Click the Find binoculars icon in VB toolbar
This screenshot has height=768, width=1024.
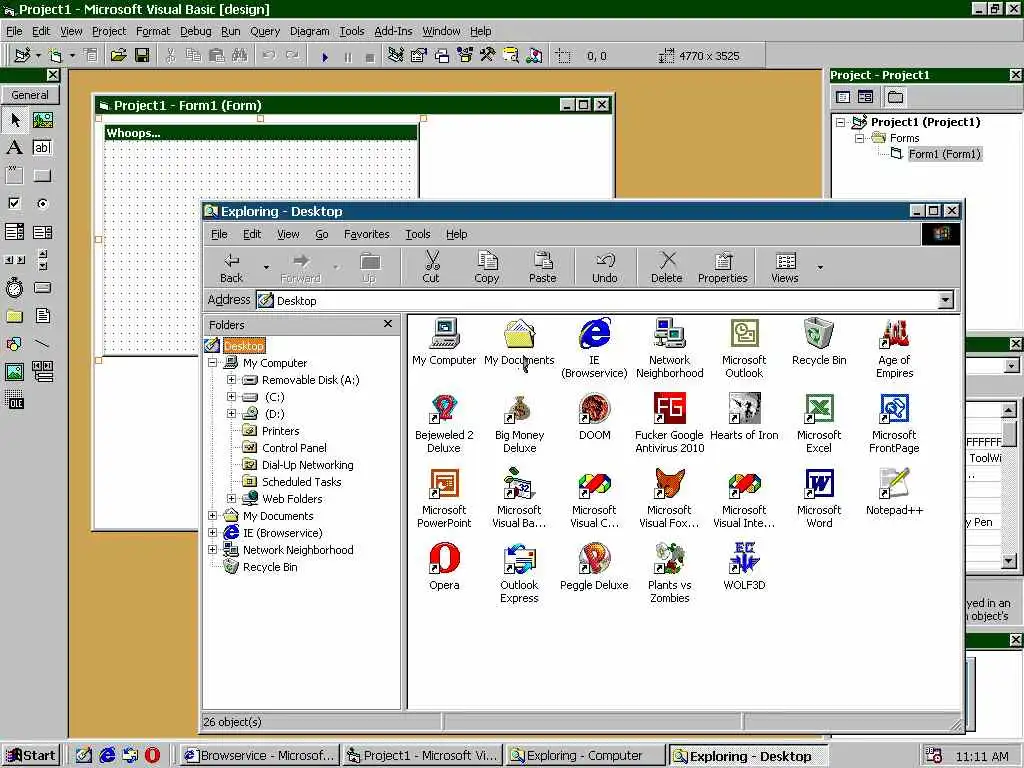pos(240,56)
